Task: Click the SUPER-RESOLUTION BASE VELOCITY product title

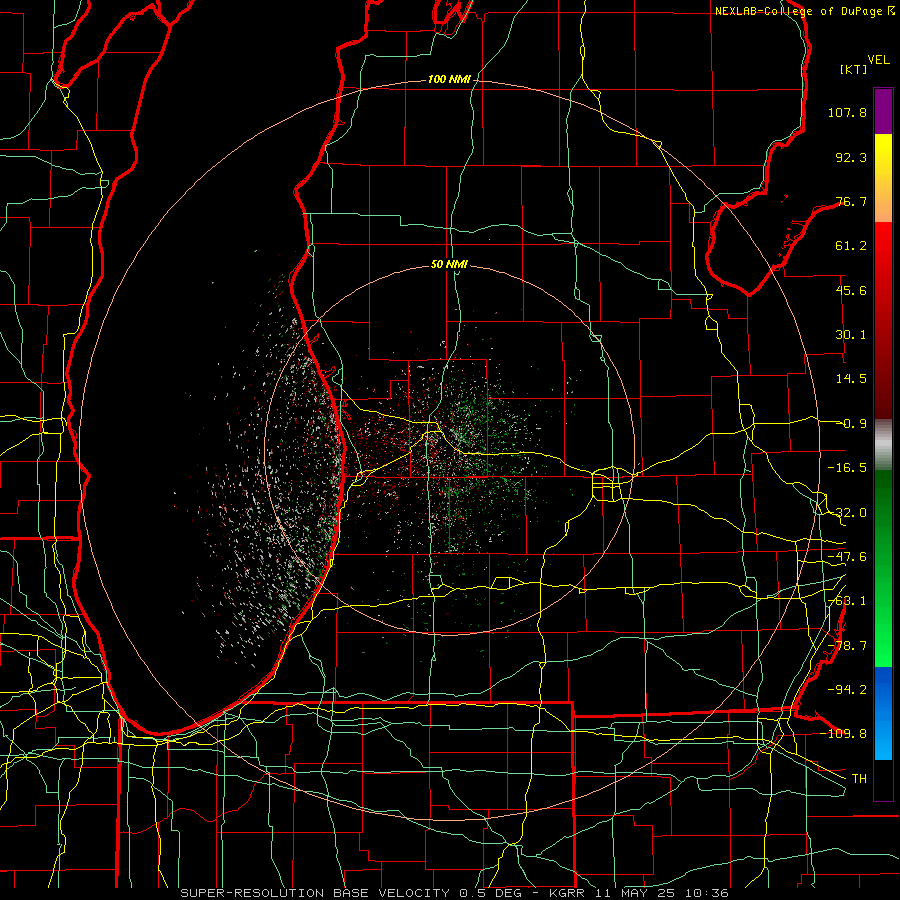Action: point(315,893)
